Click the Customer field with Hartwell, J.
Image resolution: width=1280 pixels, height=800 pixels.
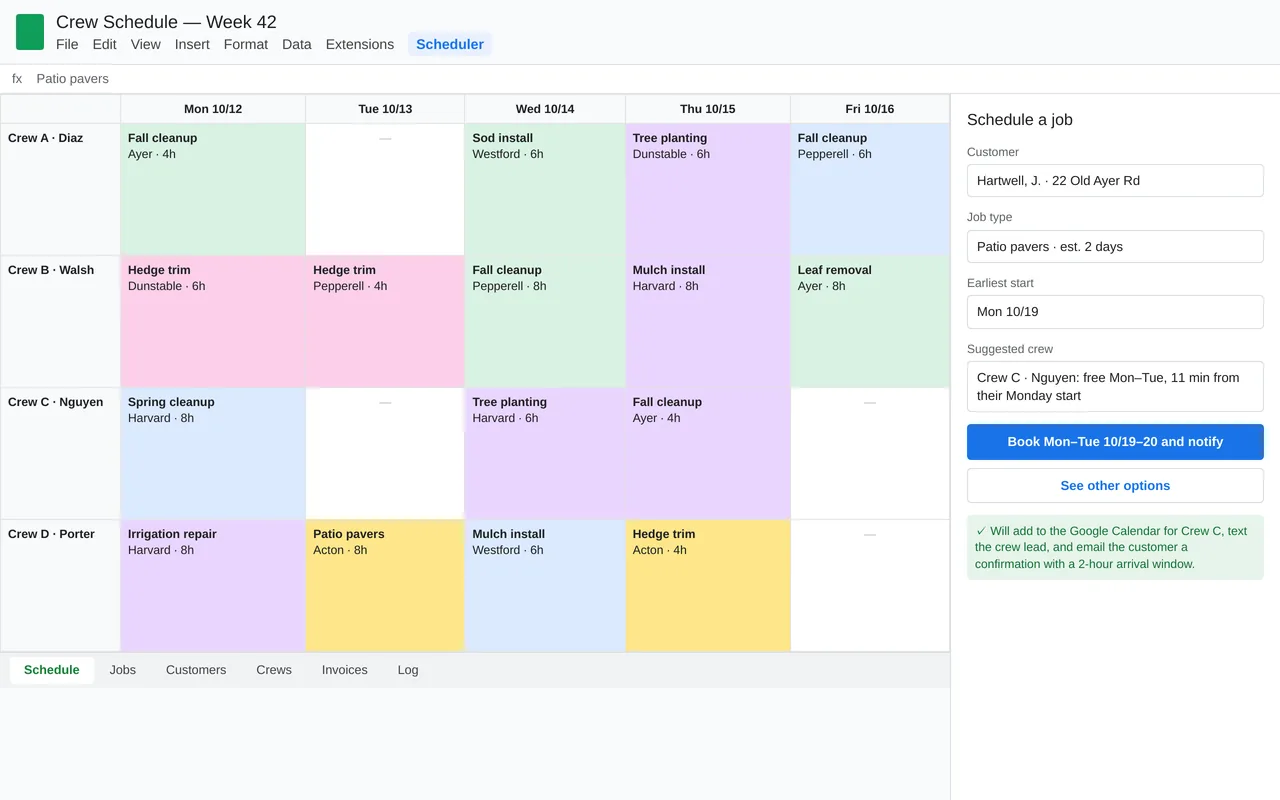1115,181
